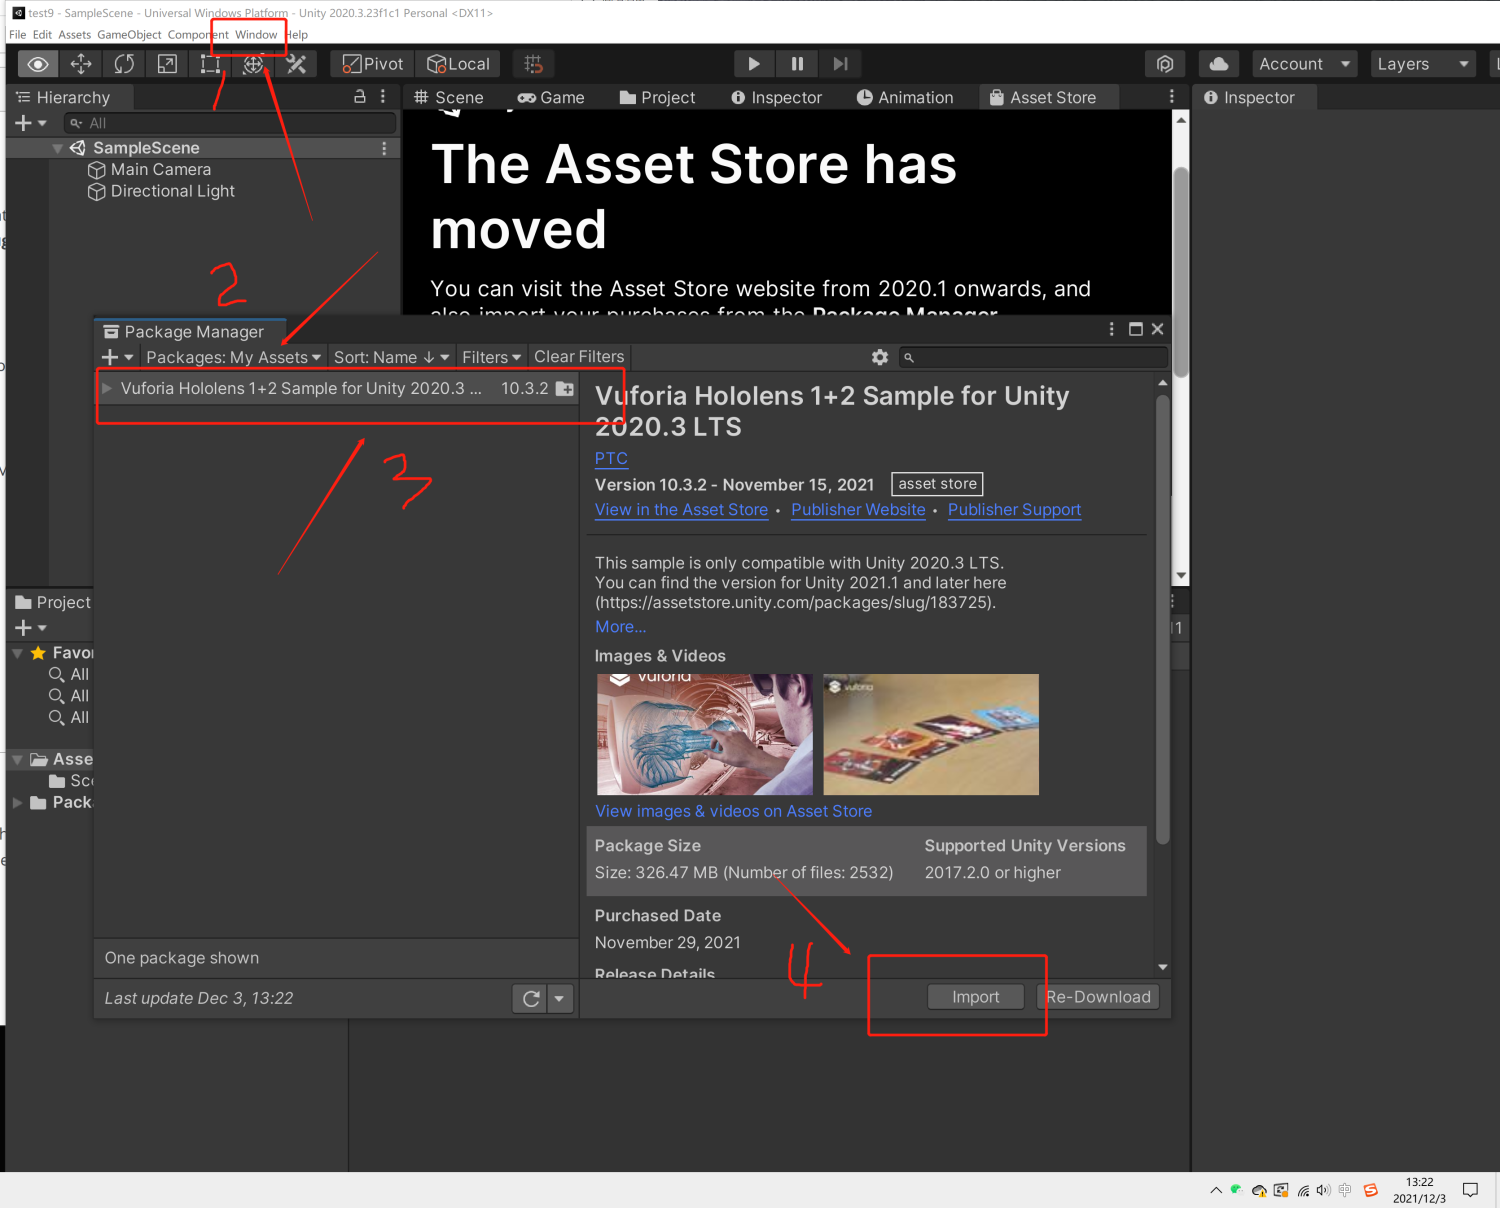This screenshot has height=1208, width=1500.
Task: Toggle Pivot/Center handle position
Action: coord(373,64)
